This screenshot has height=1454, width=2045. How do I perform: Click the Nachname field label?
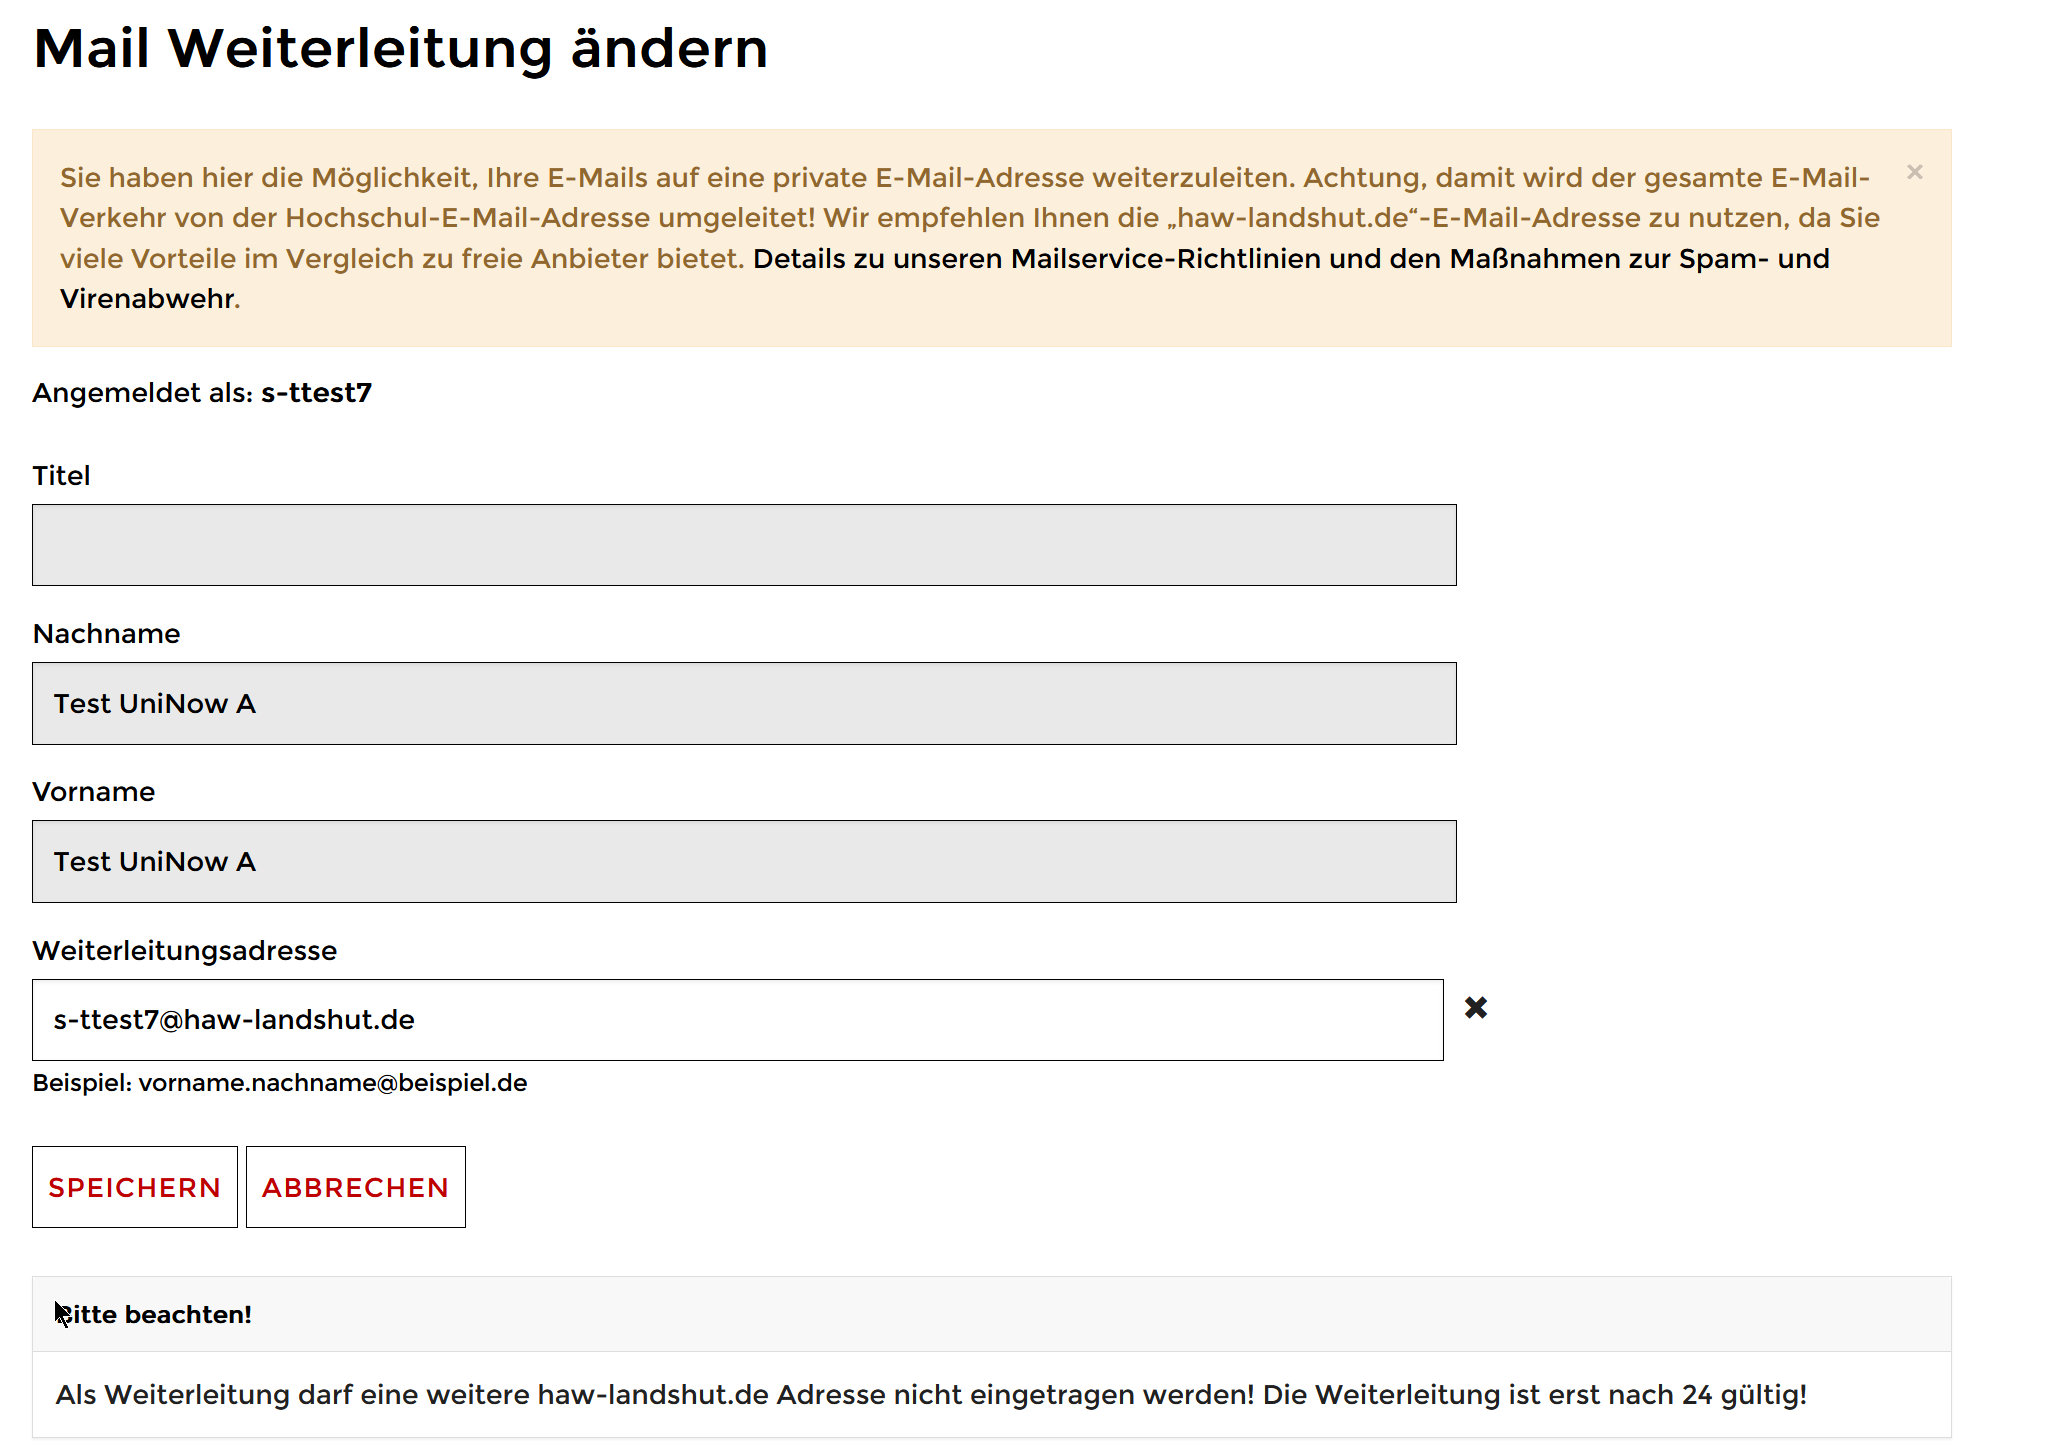106,633
